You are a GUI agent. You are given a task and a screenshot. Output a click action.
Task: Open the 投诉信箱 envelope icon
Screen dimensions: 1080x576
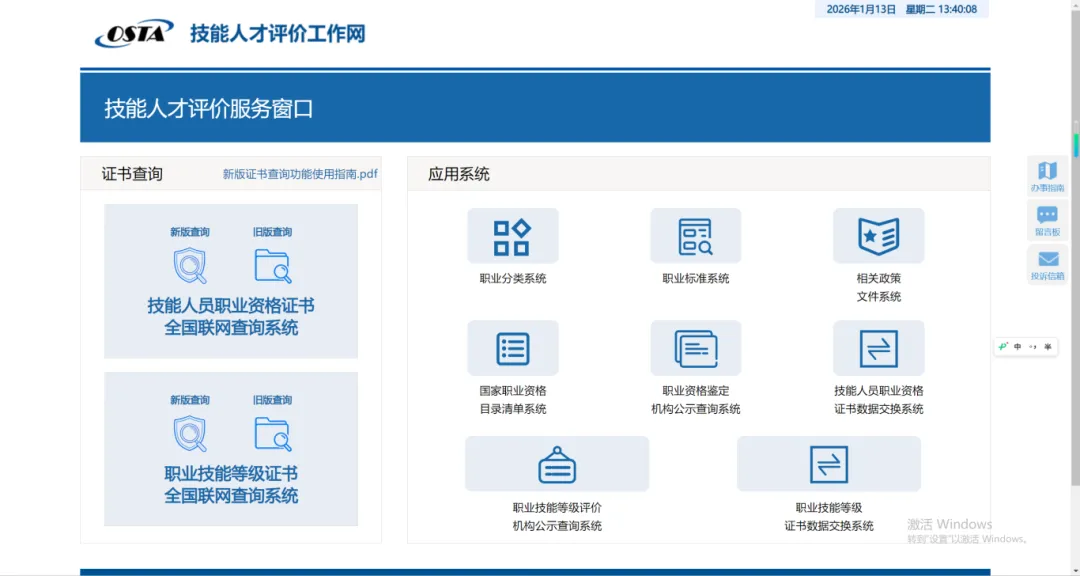click(x=1048, y=265)
